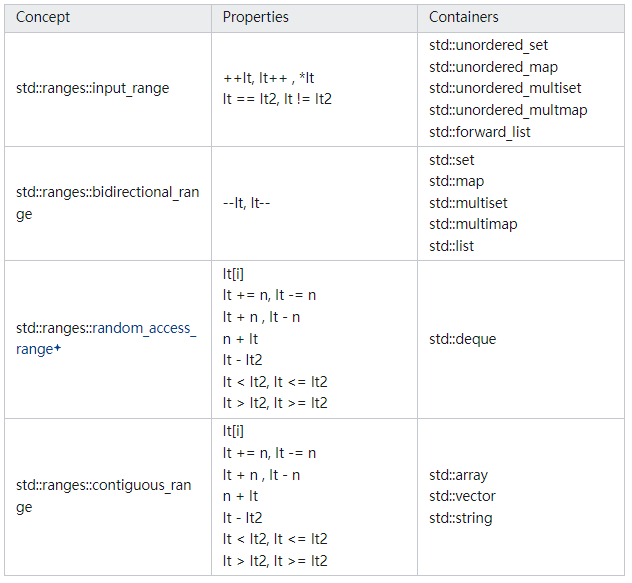Click the std::unordered_map container entry

(x=491, y=67)
